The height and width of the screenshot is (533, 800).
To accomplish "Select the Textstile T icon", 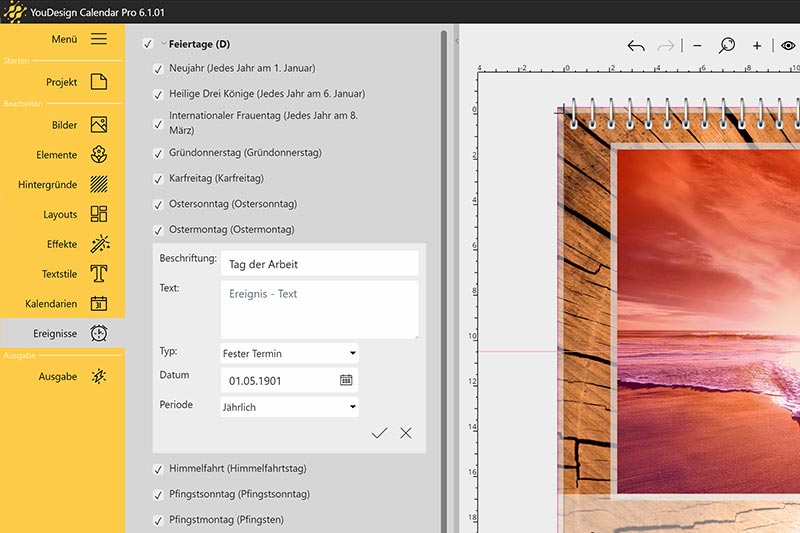I will 98,274.
